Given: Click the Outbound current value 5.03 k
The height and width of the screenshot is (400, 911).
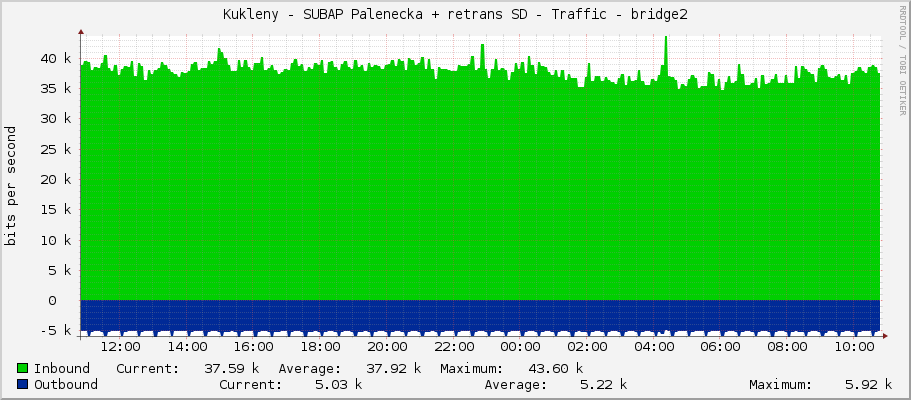Looking at the screenshot, I should click(338, 384).
